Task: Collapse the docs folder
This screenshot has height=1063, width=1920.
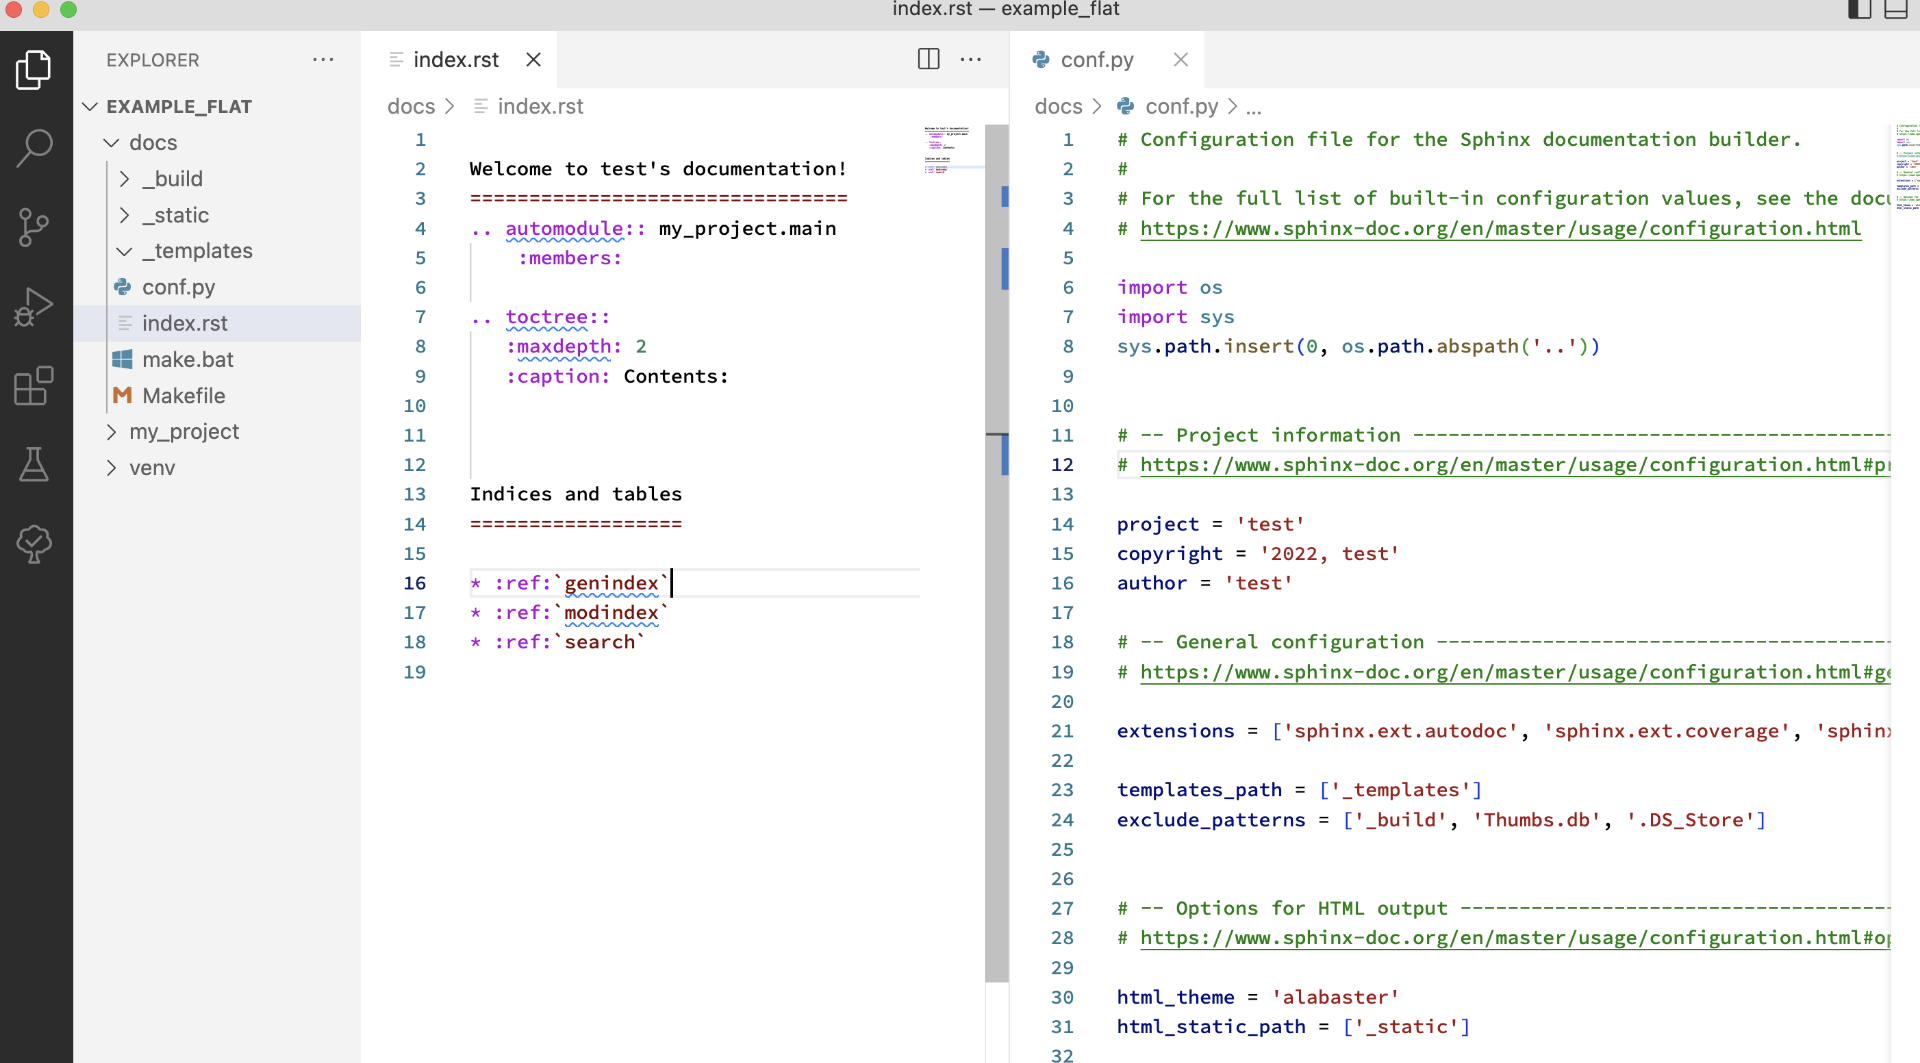Action: pos(112,143)
